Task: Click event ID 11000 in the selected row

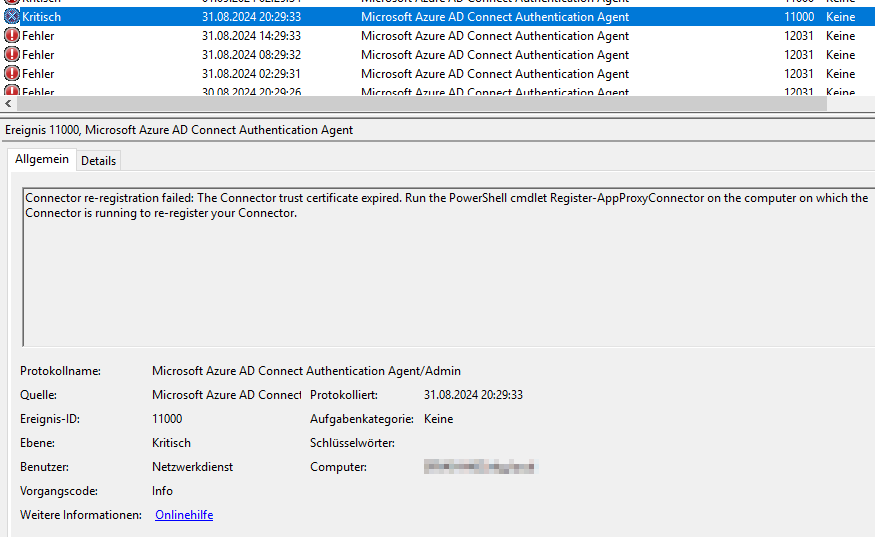Action: click(799, 17)
